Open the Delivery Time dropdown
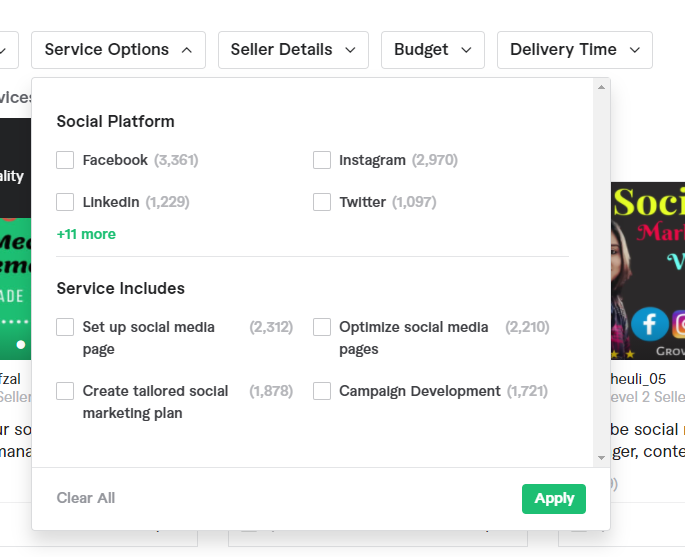Screen dimensions: 685x557 coord(574,50)
